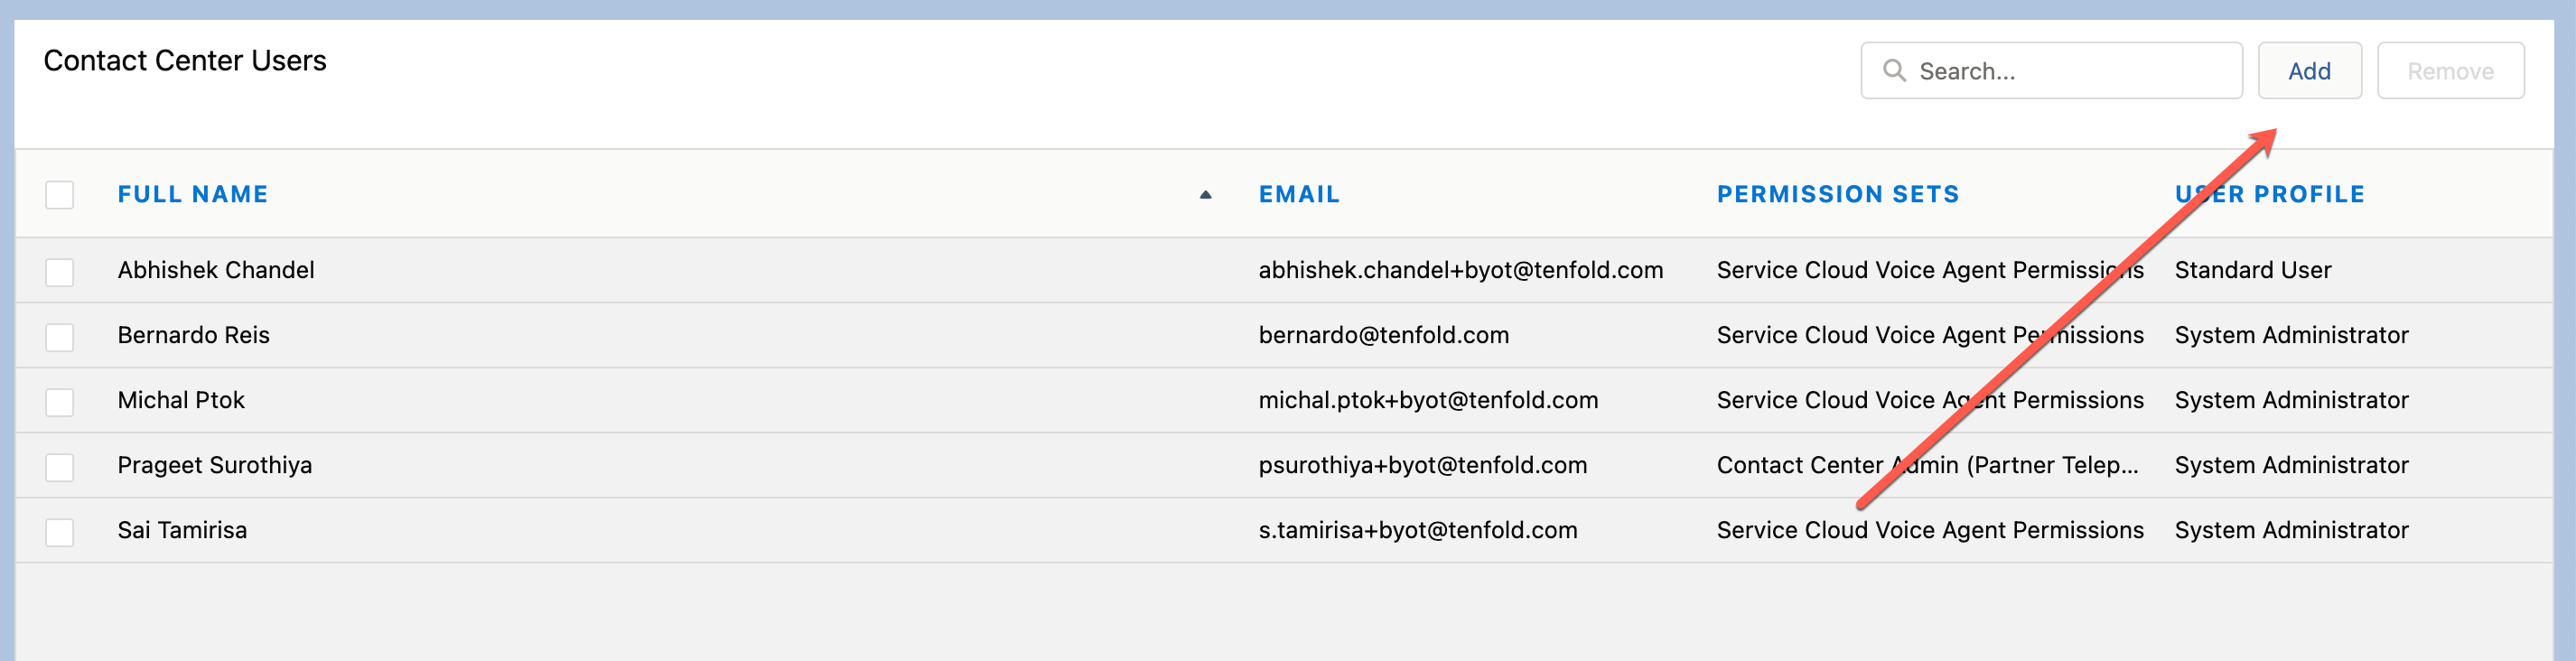This screenshot has width=2576, height=661.
Task: Check the box for Abhishek Chandel
Action: point(60,271)
